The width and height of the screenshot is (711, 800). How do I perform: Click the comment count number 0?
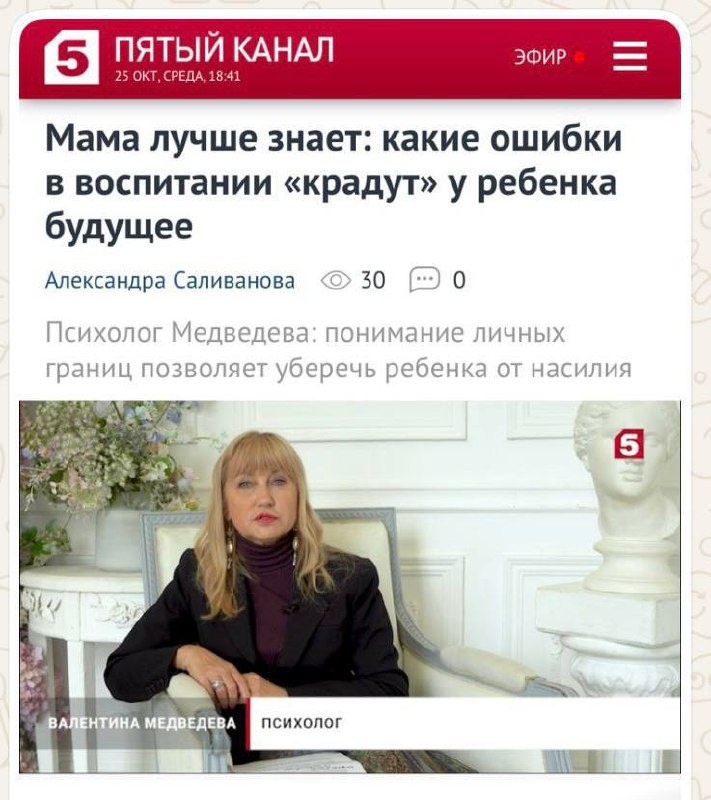point(459,281)
